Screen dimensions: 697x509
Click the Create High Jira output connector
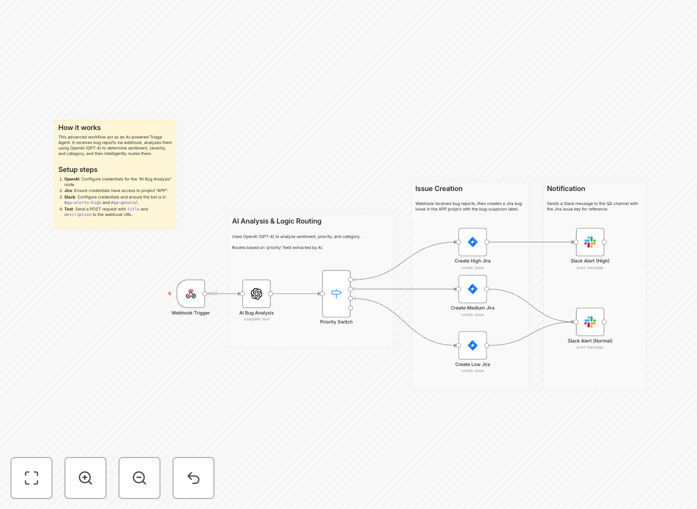click(x=487, y=242)
